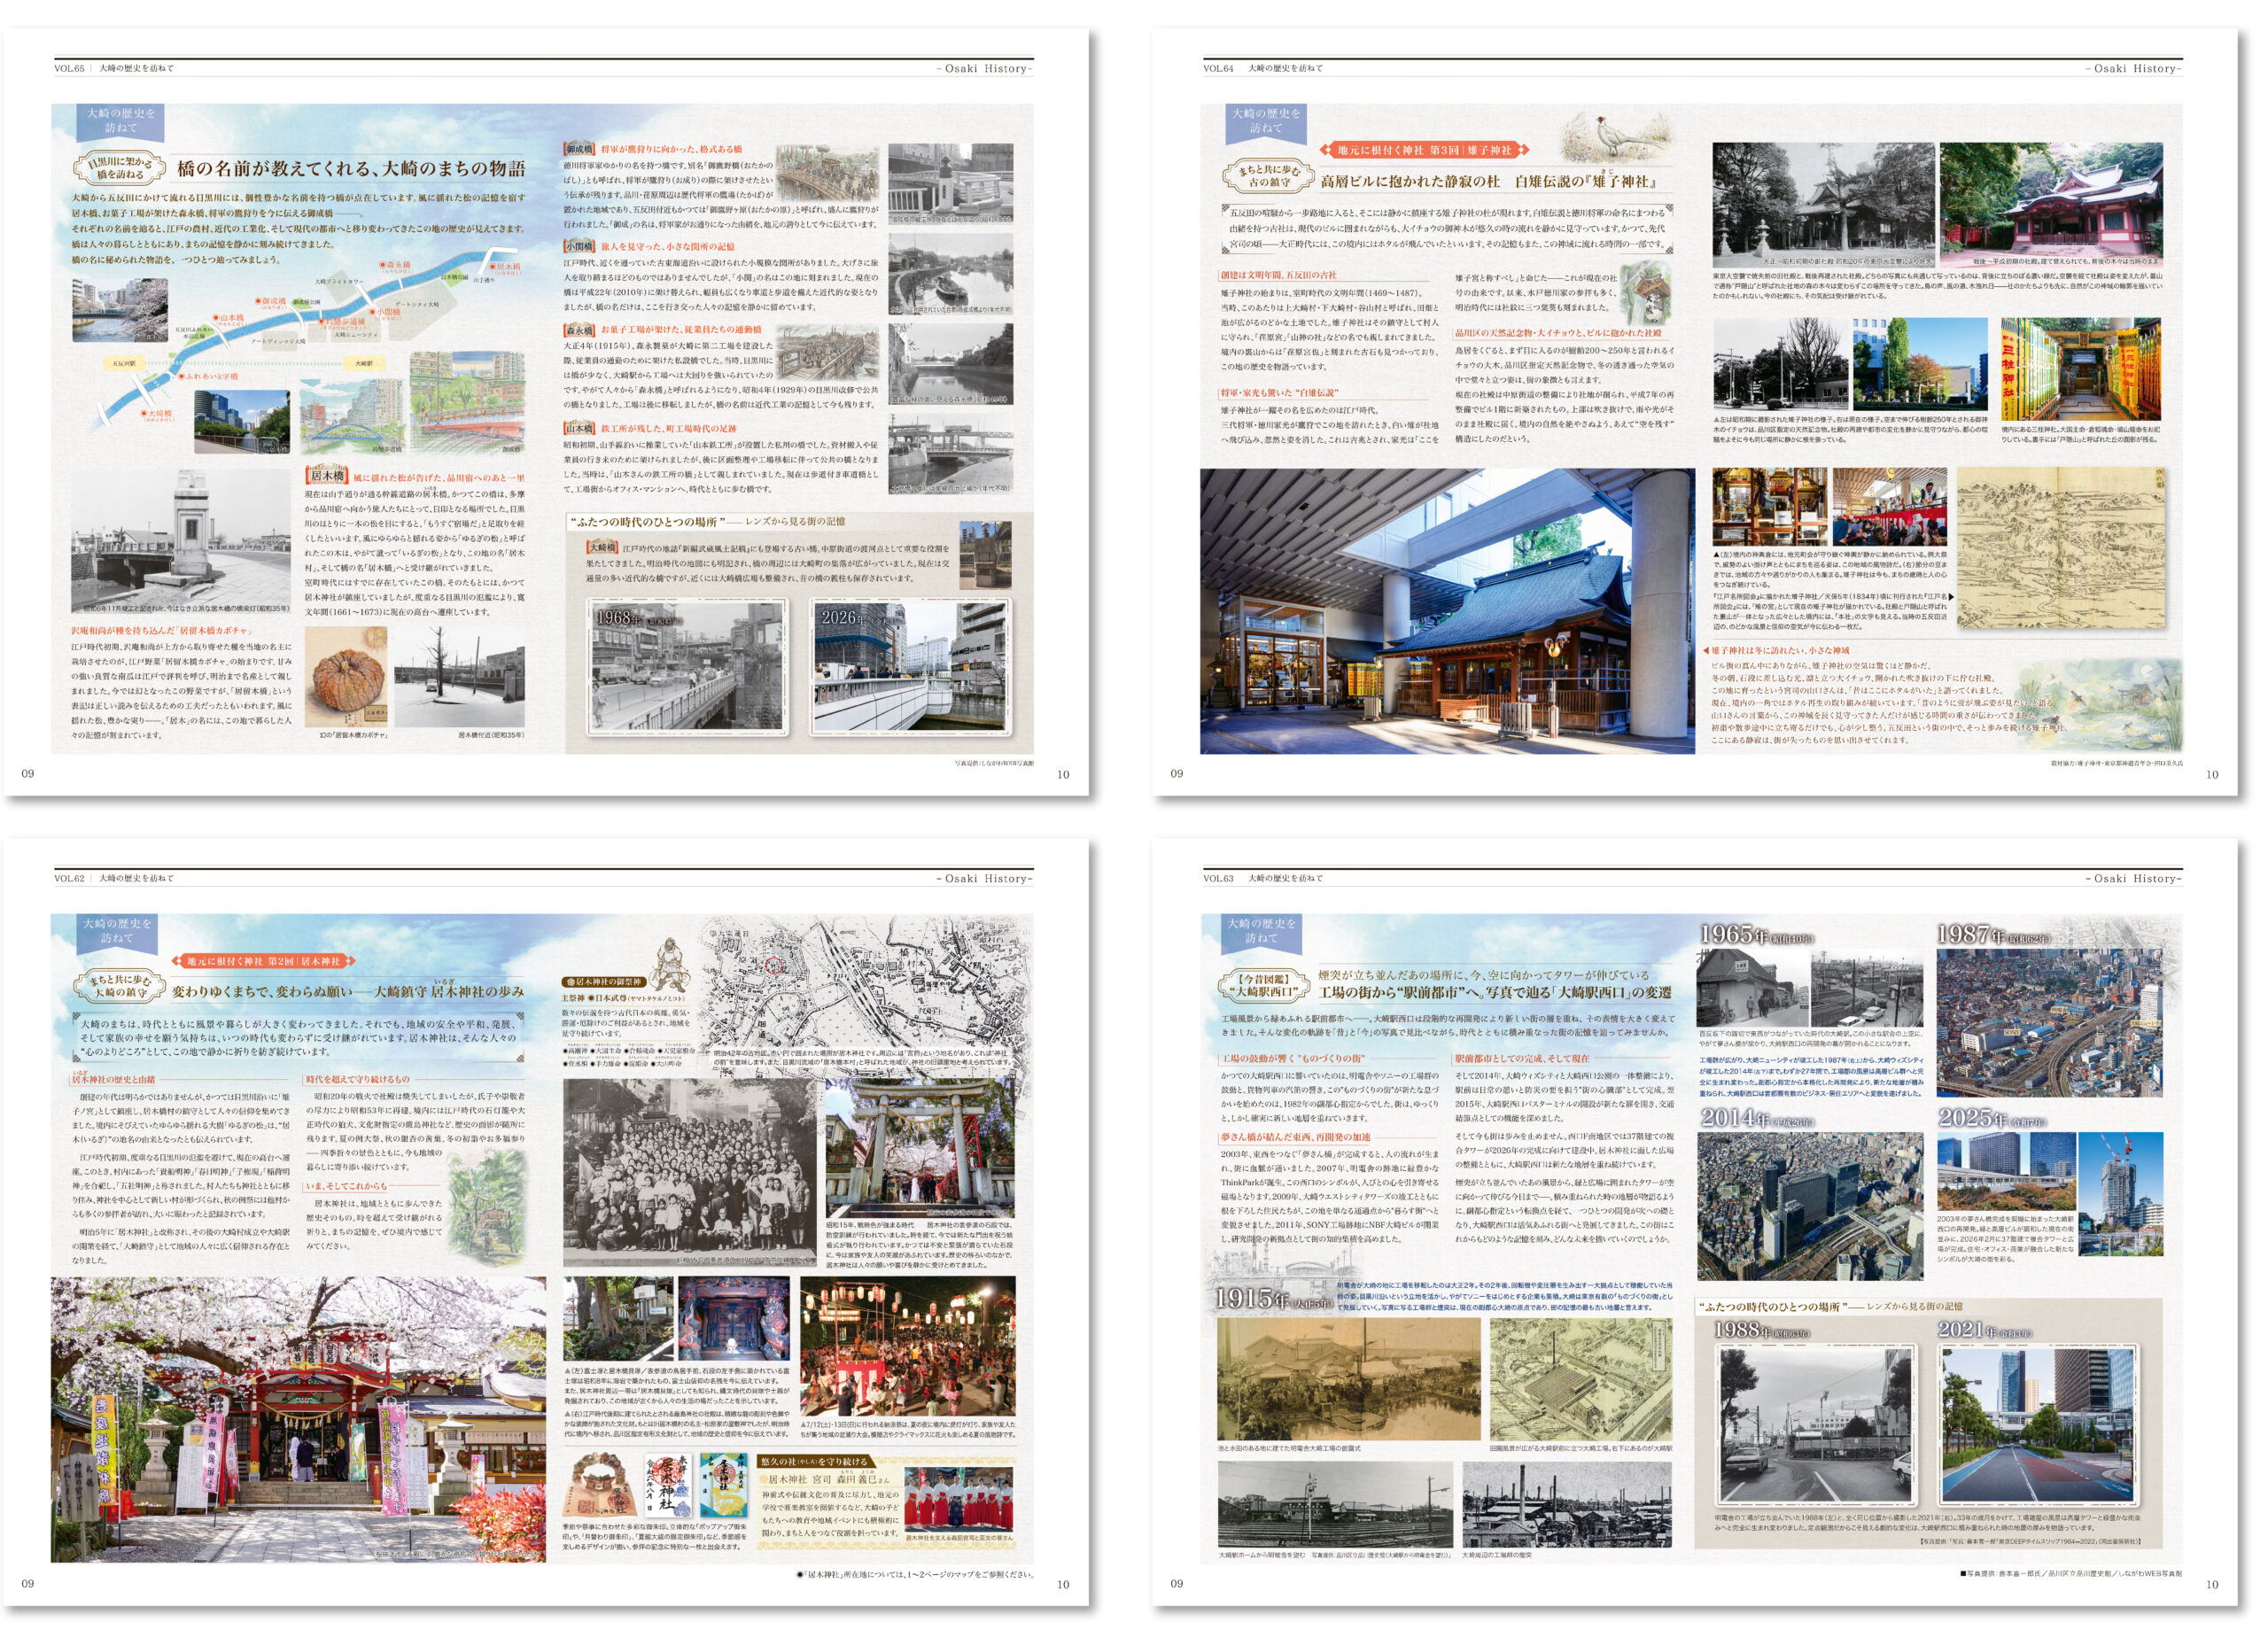The width and height of the screenshot is (2268, 1645).
Task: Select the pumpkin photo in VOL.65 spread
Action: click(x=345, y=676)
